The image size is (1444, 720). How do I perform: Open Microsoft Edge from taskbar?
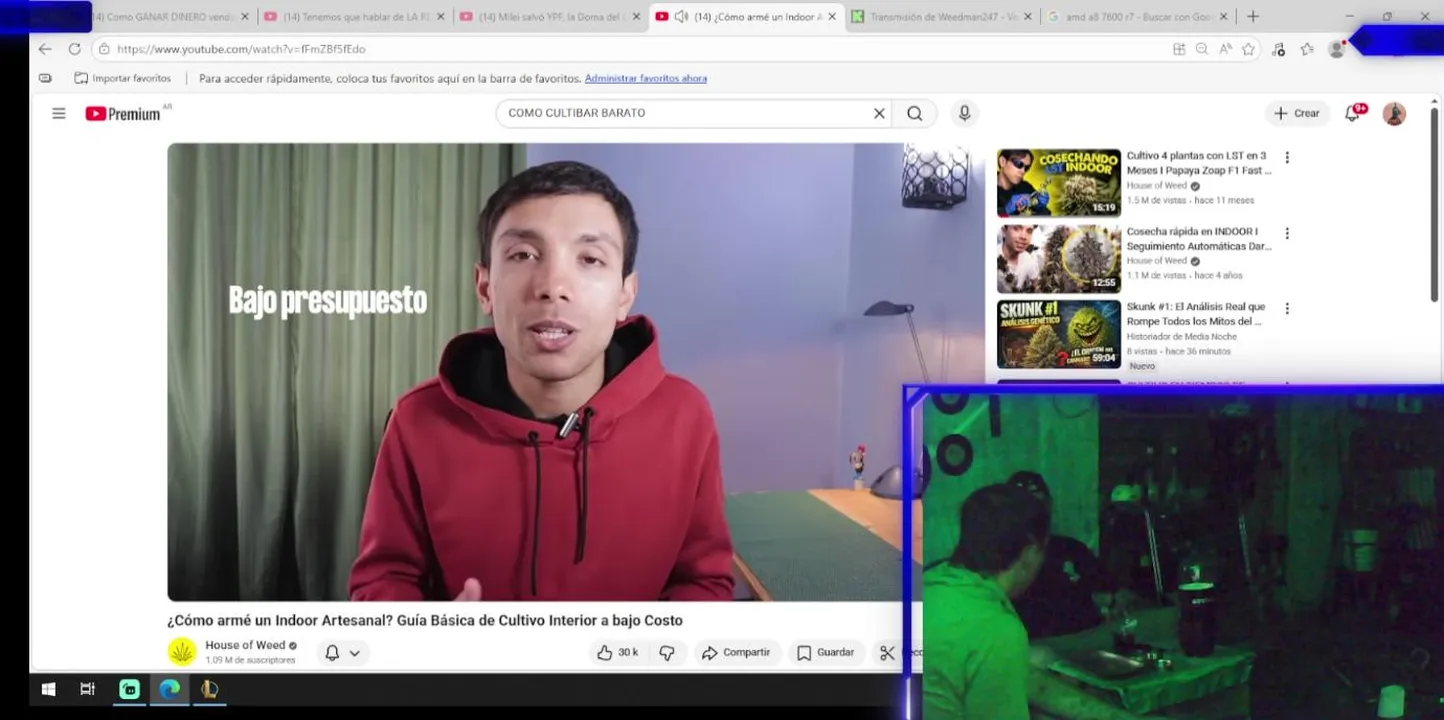point(170,689)
